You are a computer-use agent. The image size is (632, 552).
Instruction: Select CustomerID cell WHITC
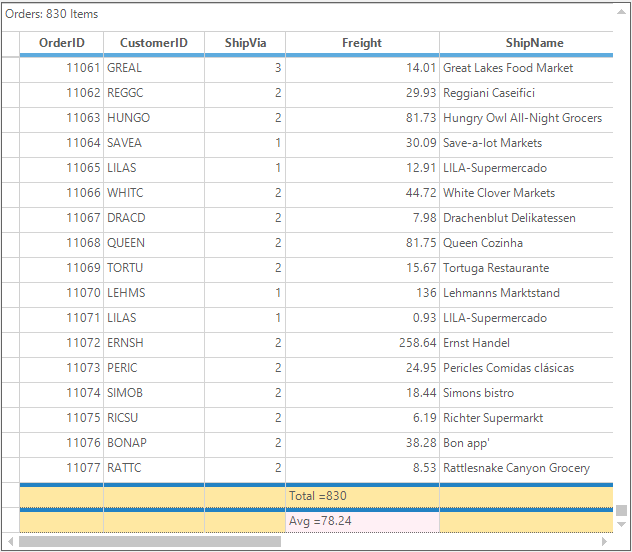[x=154, y=195]
